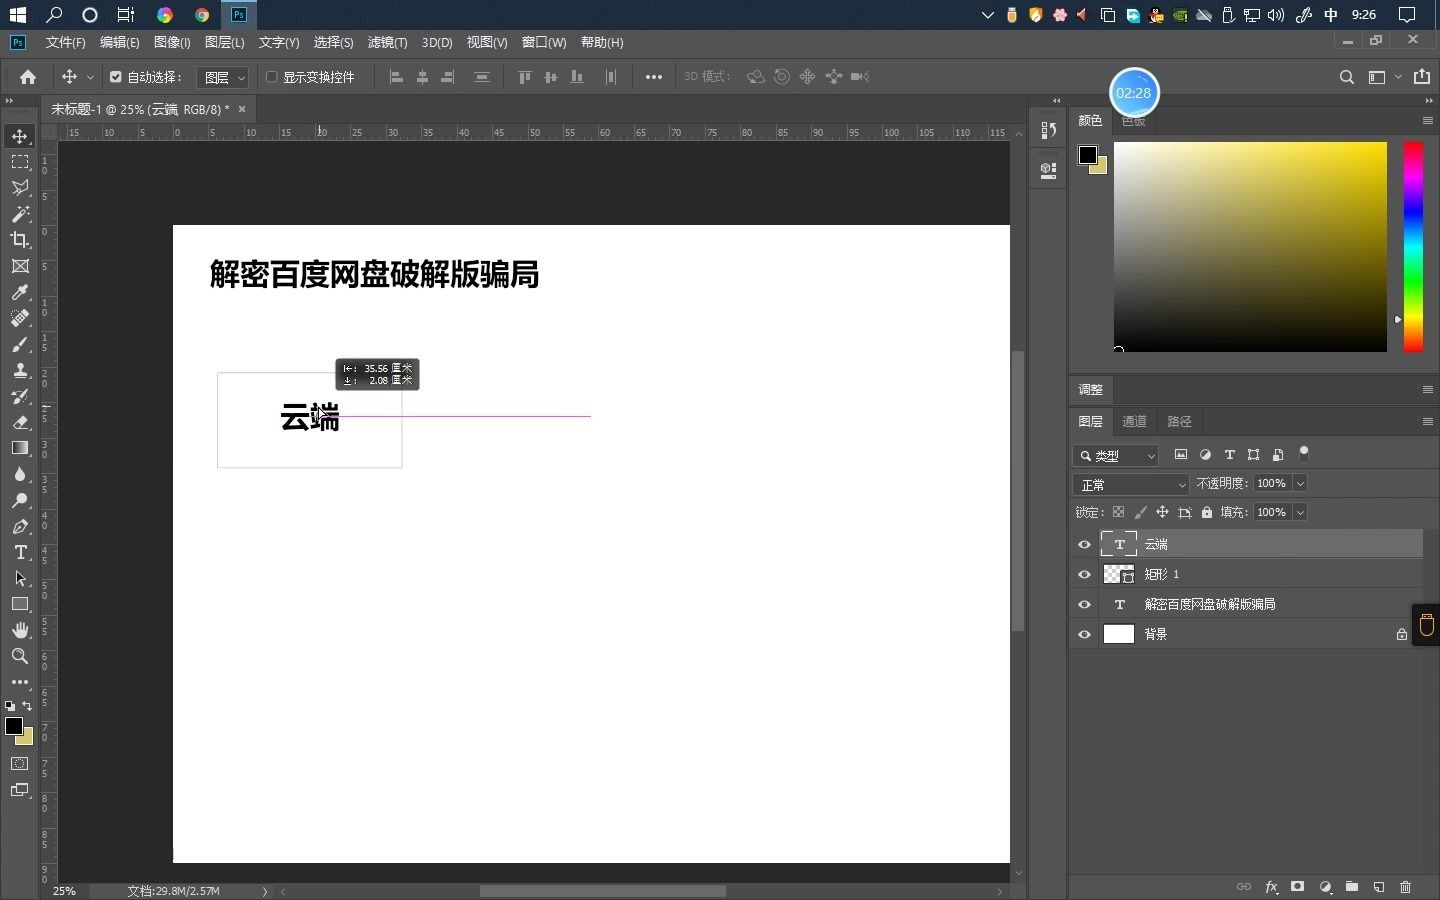This screenshot has width=1440, height=900.
Task: Open the Opacity (不透明度) slider dropdown
Action: pos(1300,484)
